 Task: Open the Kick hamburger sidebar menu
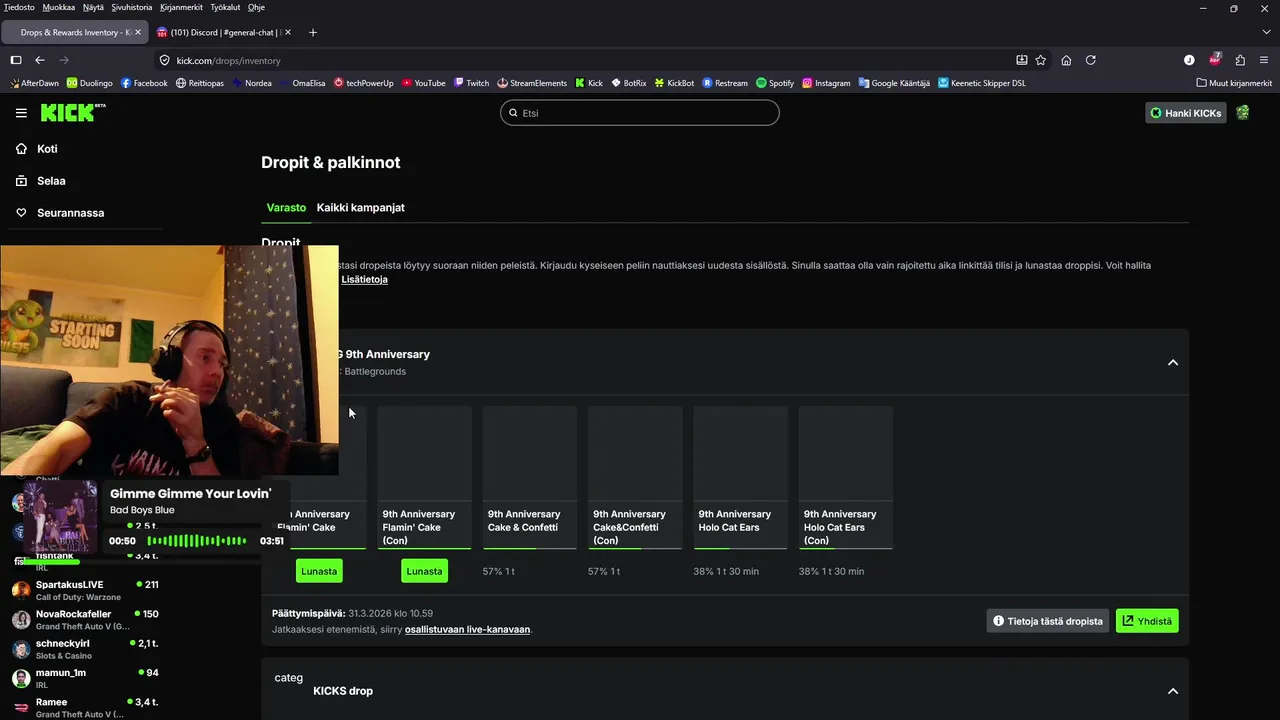(x=21, y=113)
